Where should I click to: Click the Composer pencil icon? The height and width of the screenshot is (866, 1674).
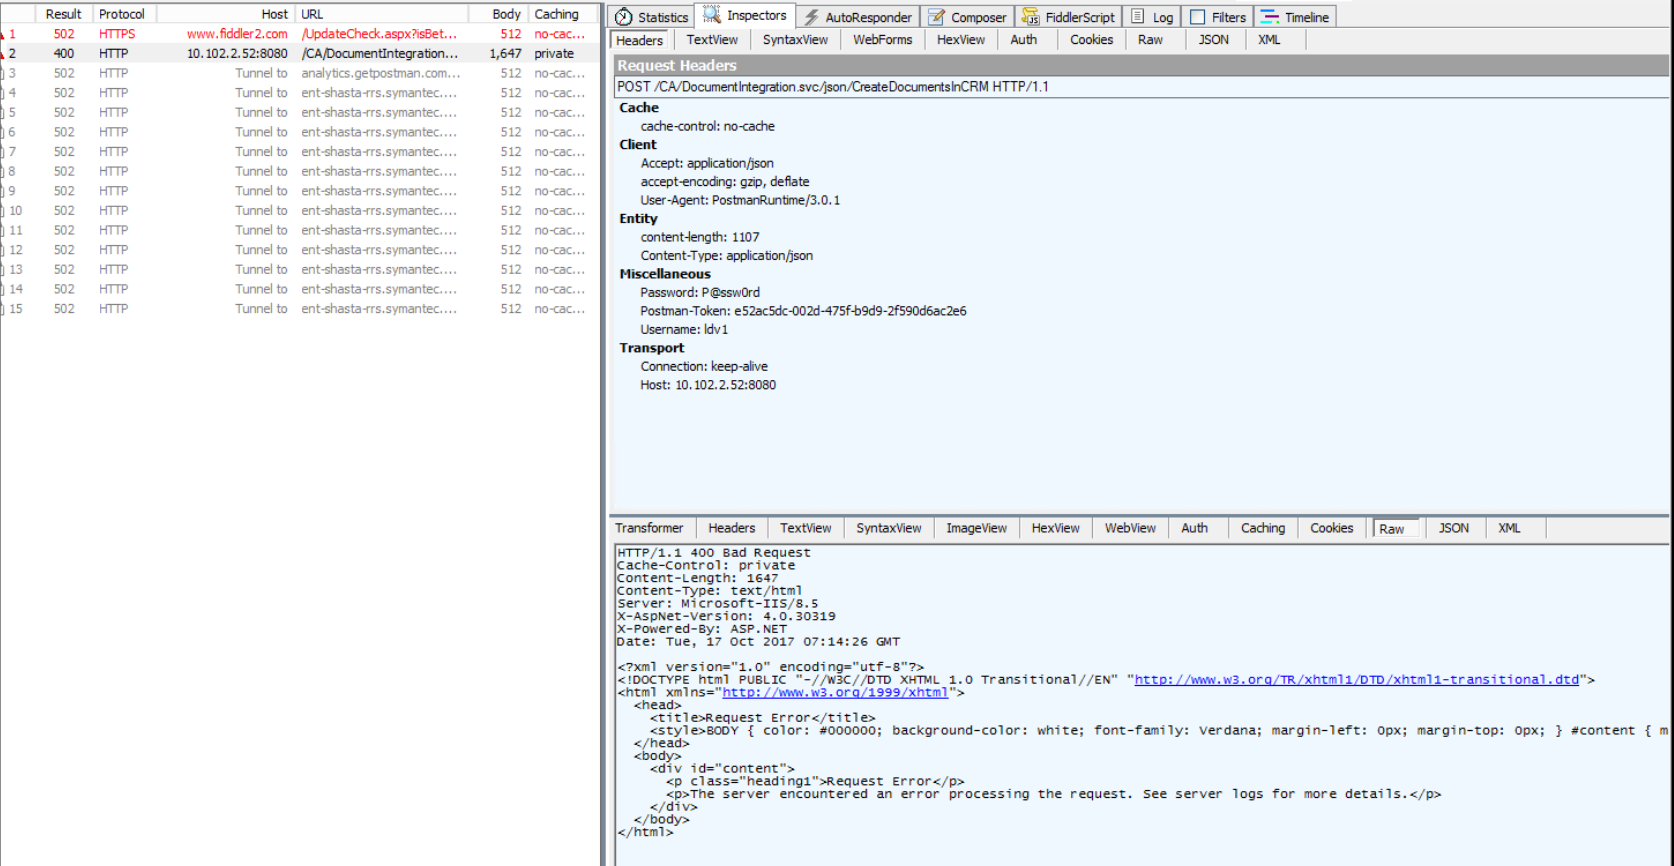pos(937,17)
